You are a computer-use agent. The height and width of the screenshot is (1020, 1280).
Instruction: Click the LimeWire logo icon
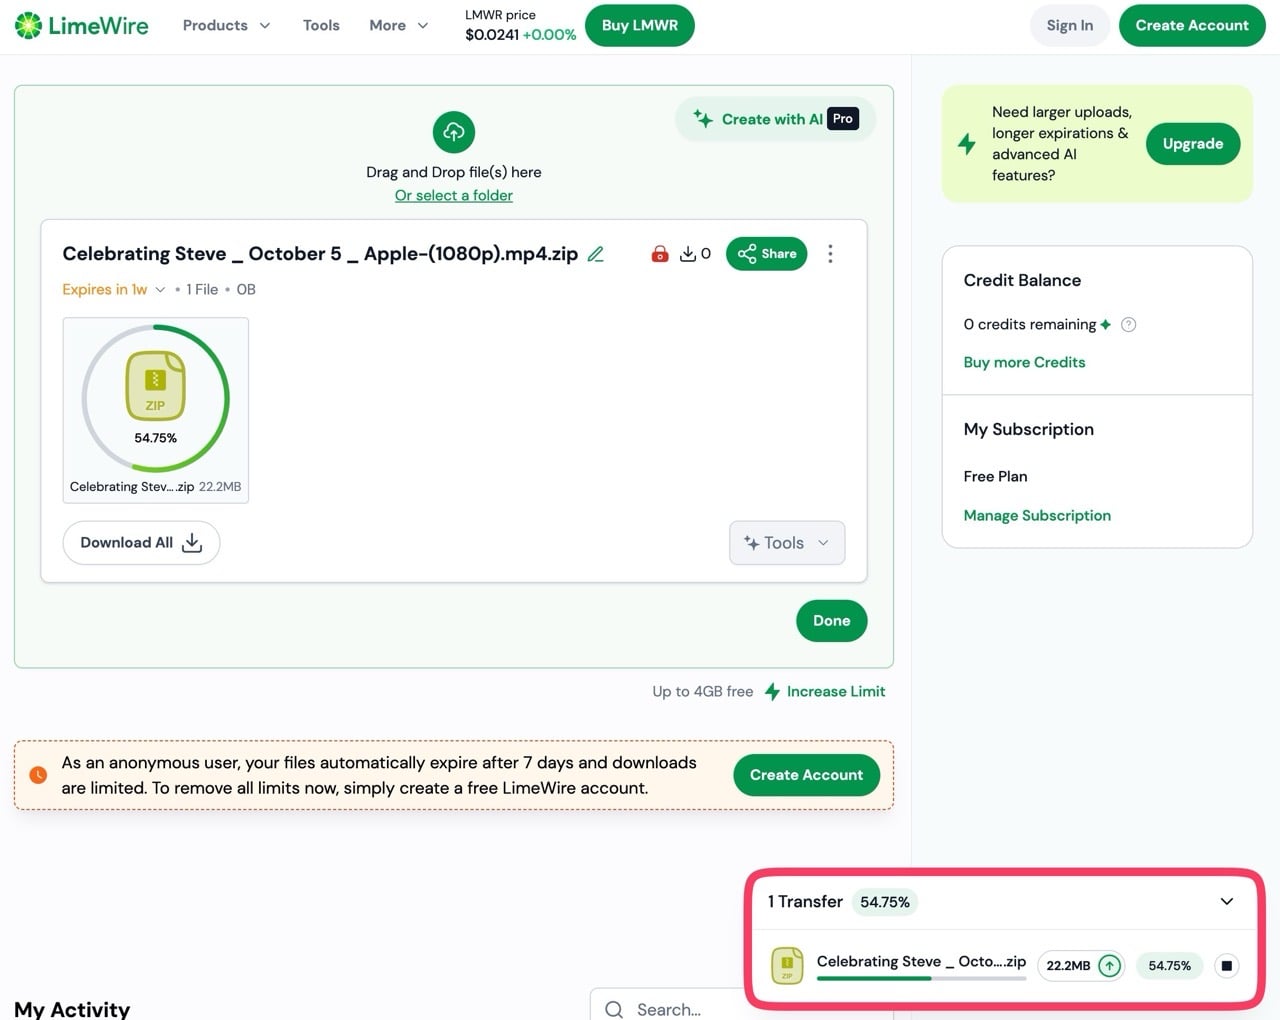click(29, 25)
